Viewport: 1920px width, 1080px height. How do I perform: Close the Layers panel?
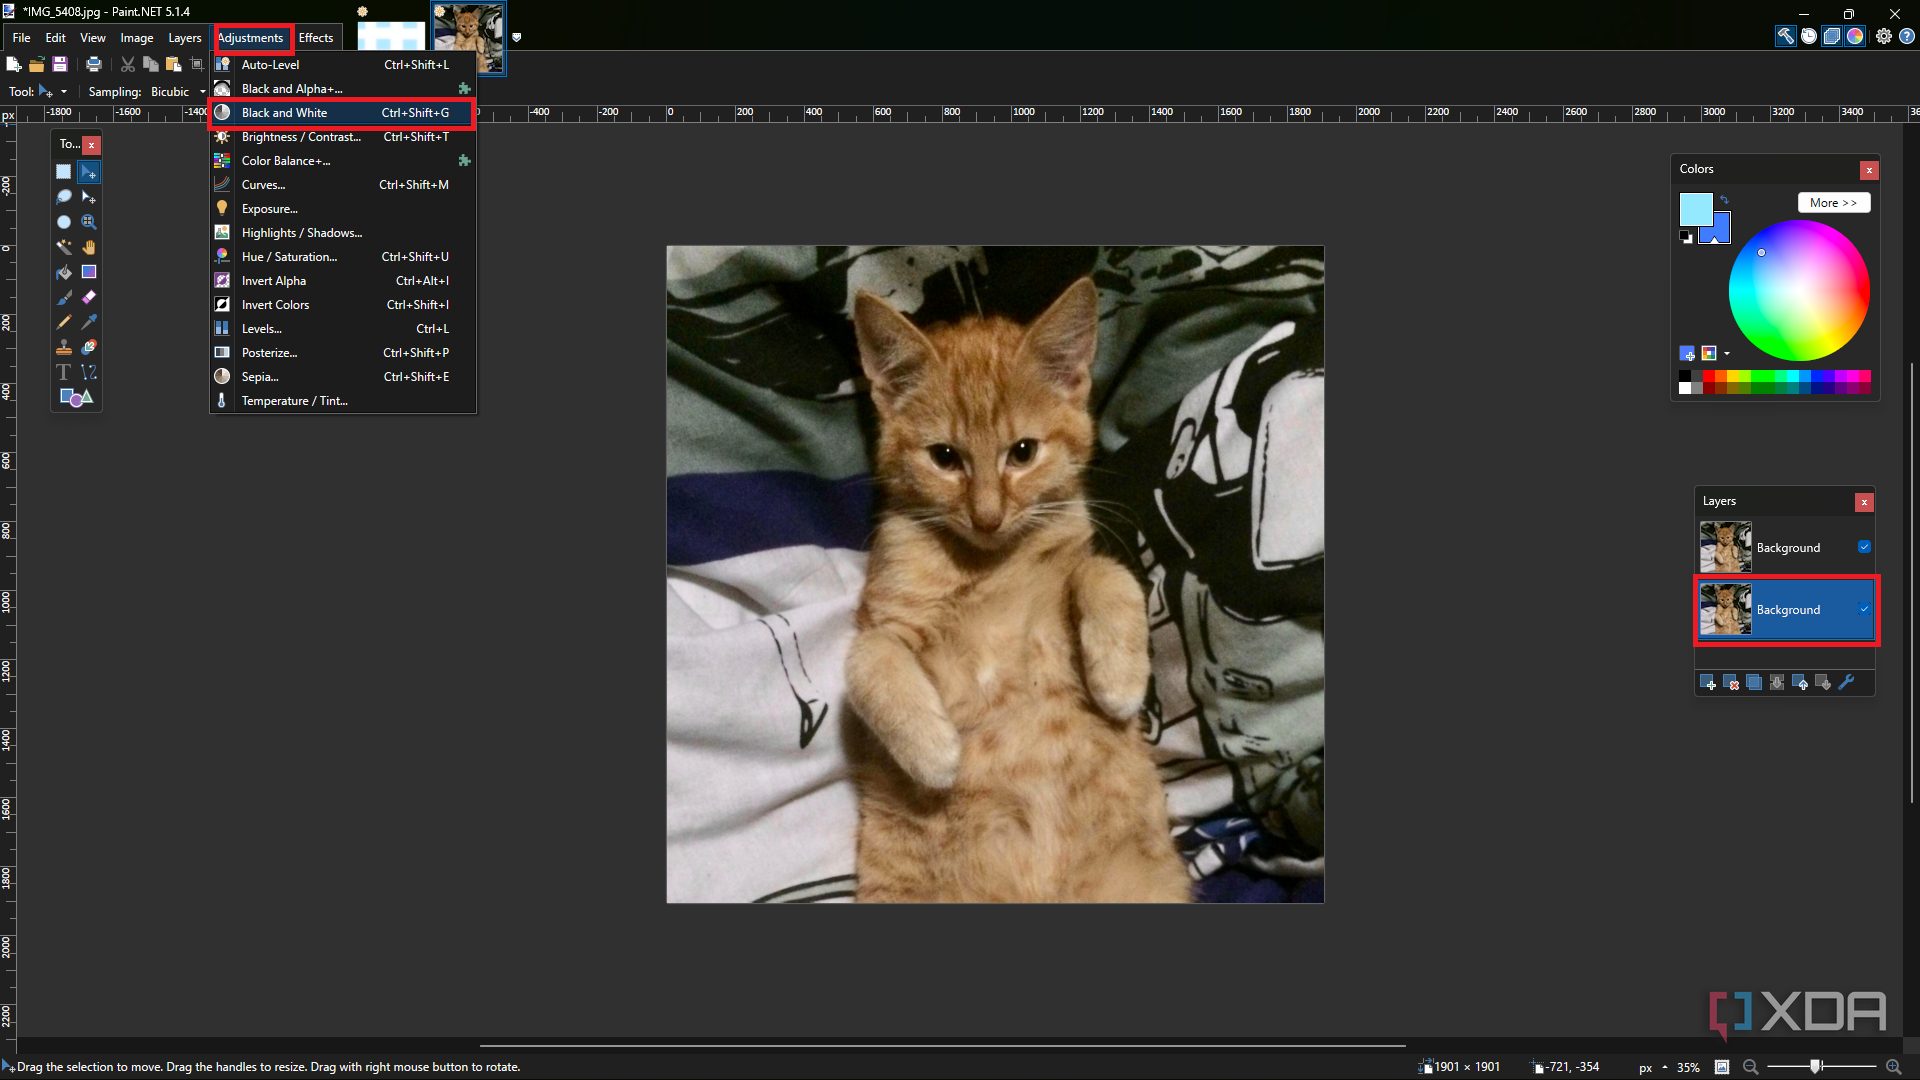pos(1864,502)
